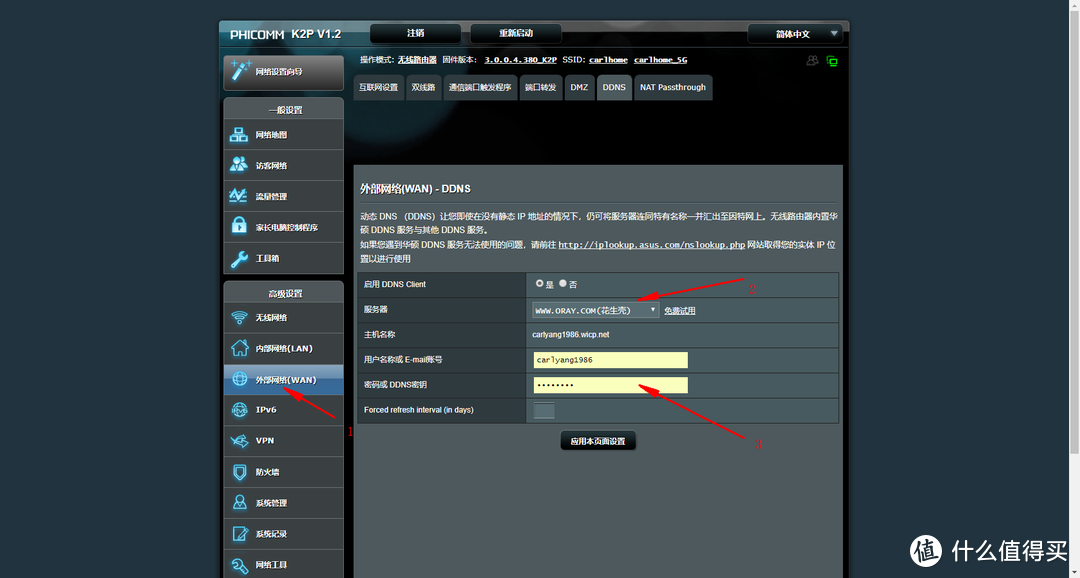Open 工具箱 wrench icon

point(239,258)
